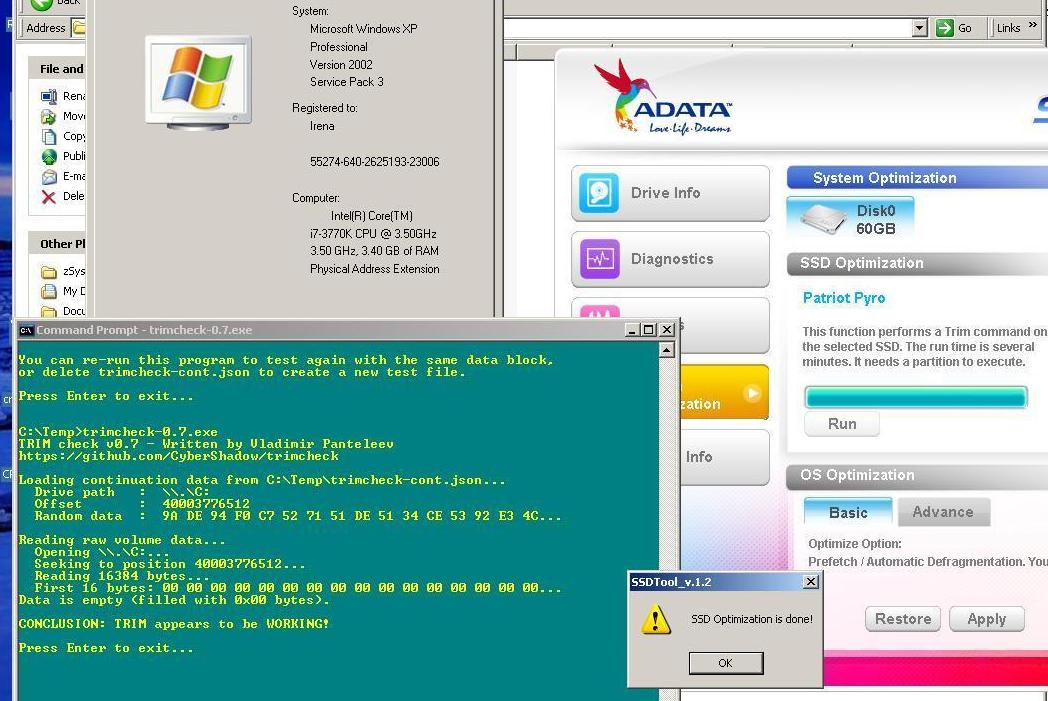Click OK in the SSDTool dialog
1048x701 pixels.
coord(726,663)
